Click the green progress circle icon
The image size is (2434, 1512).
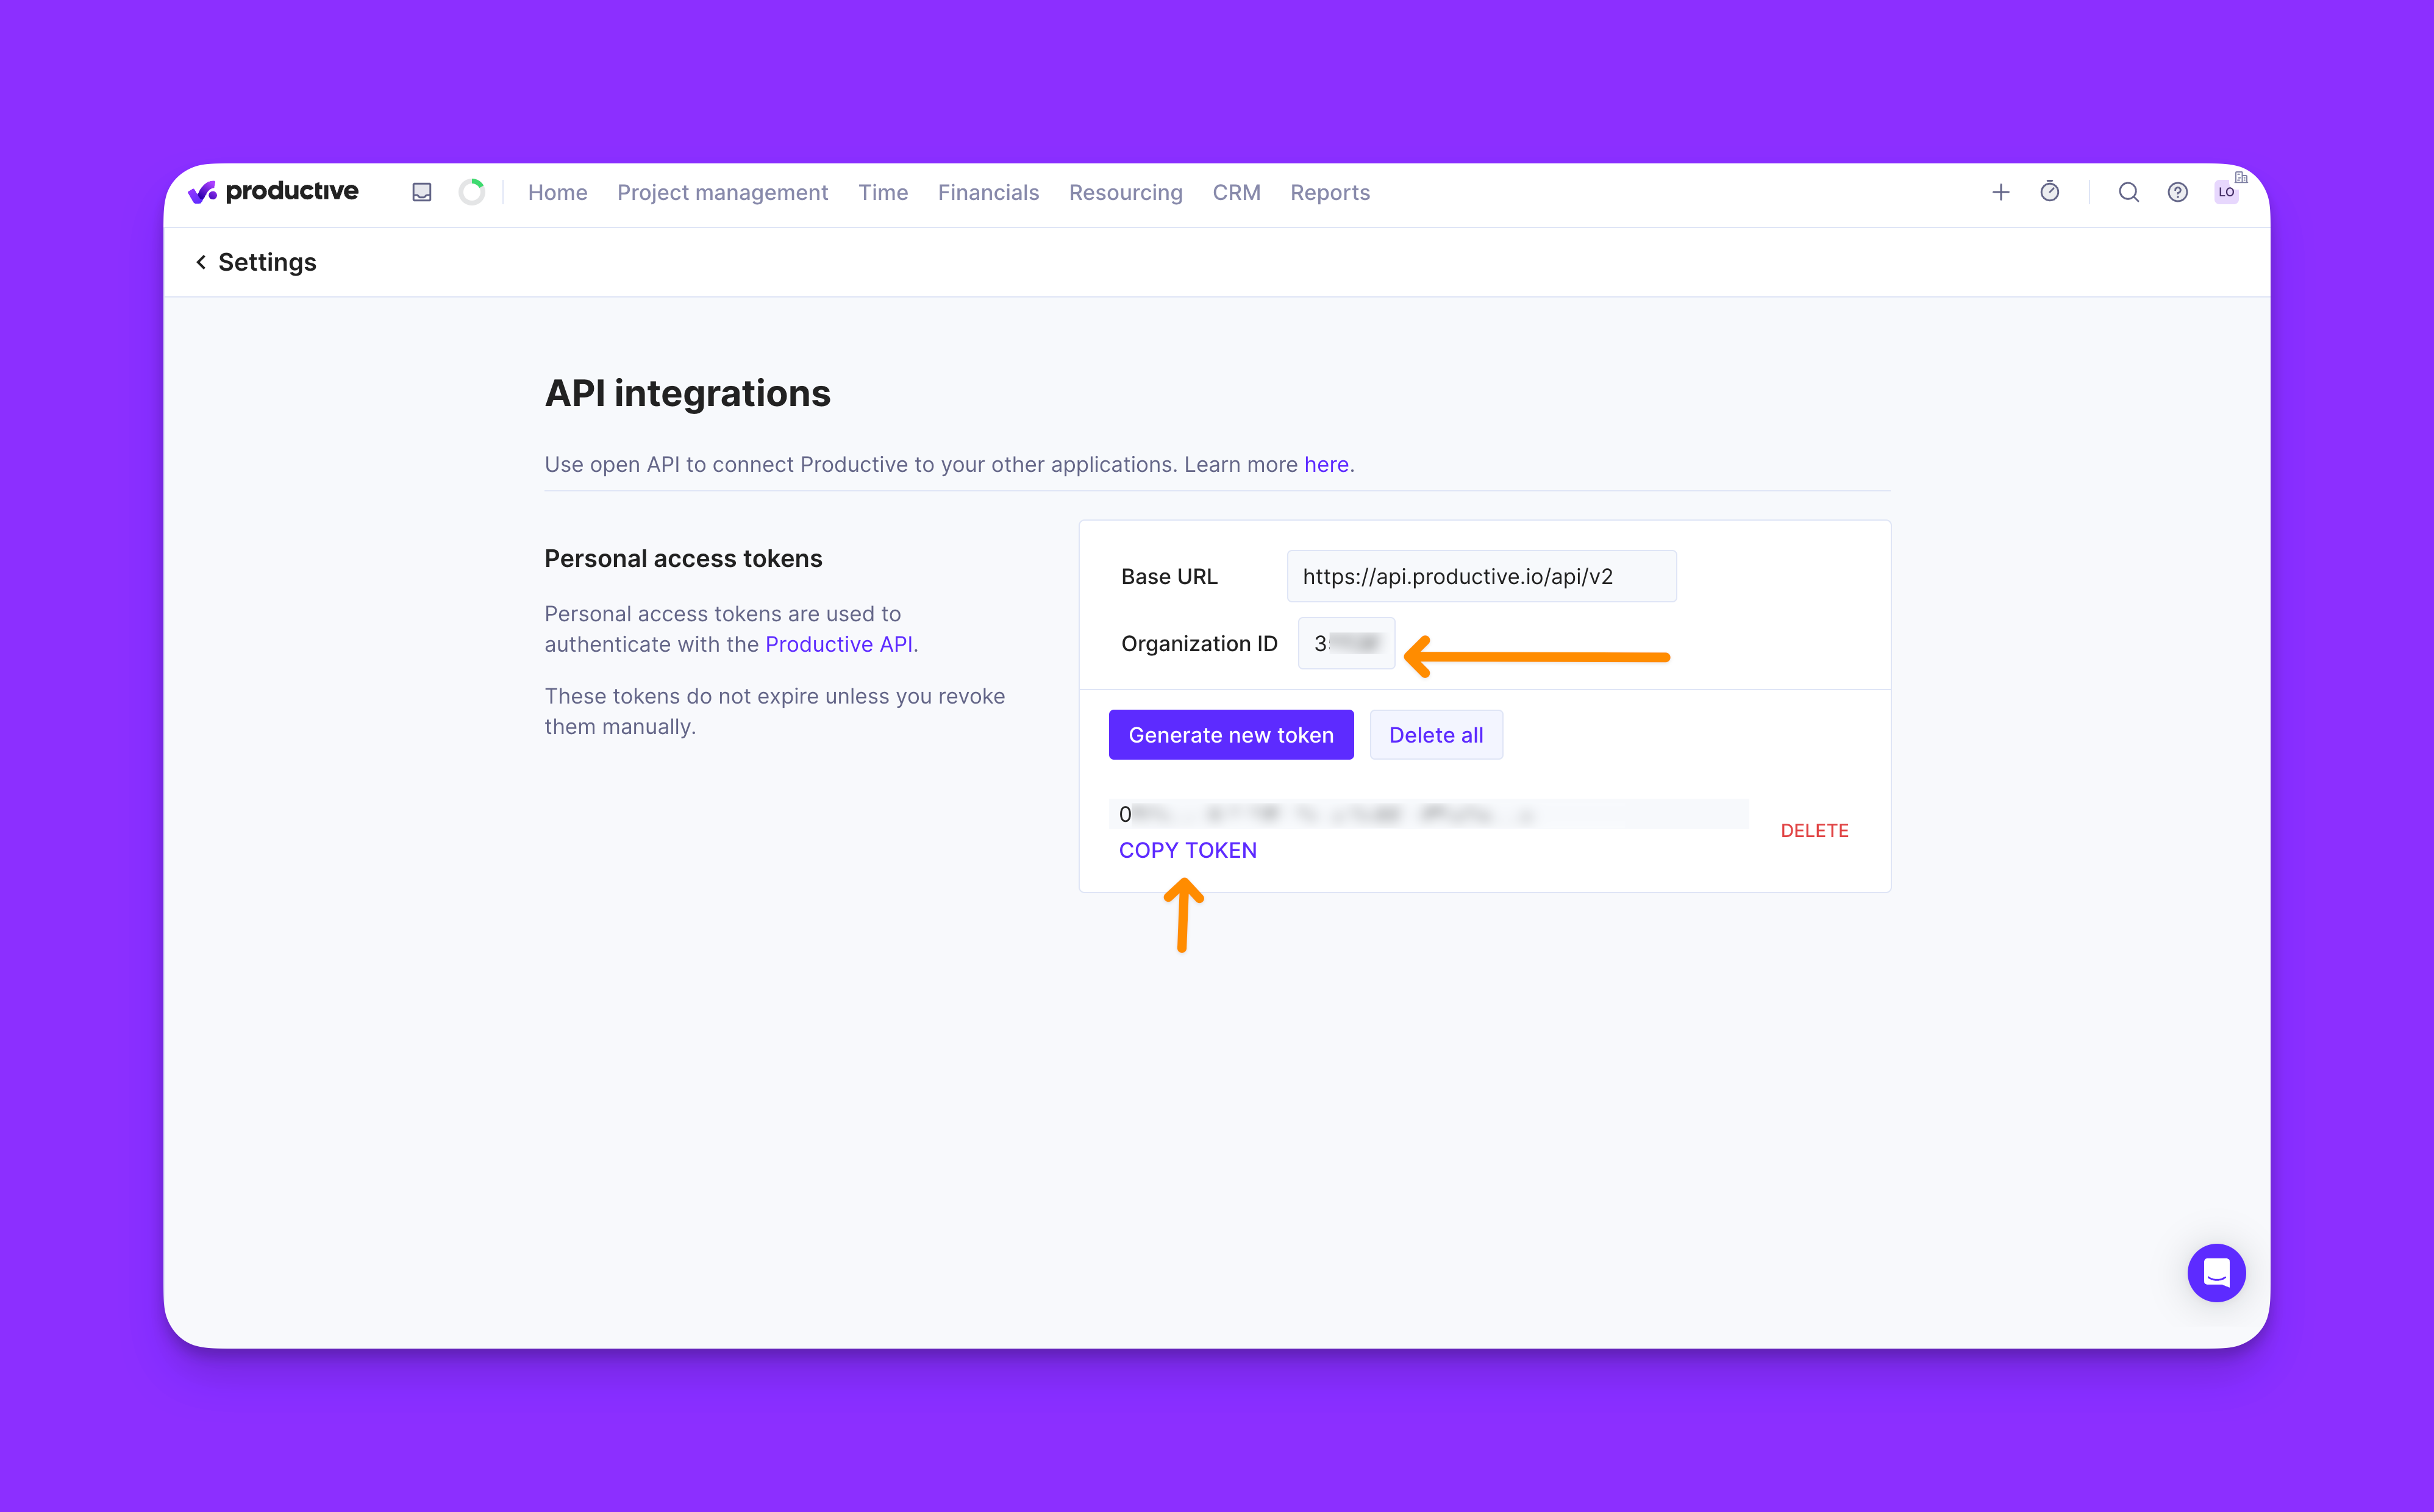click(471, 192)
